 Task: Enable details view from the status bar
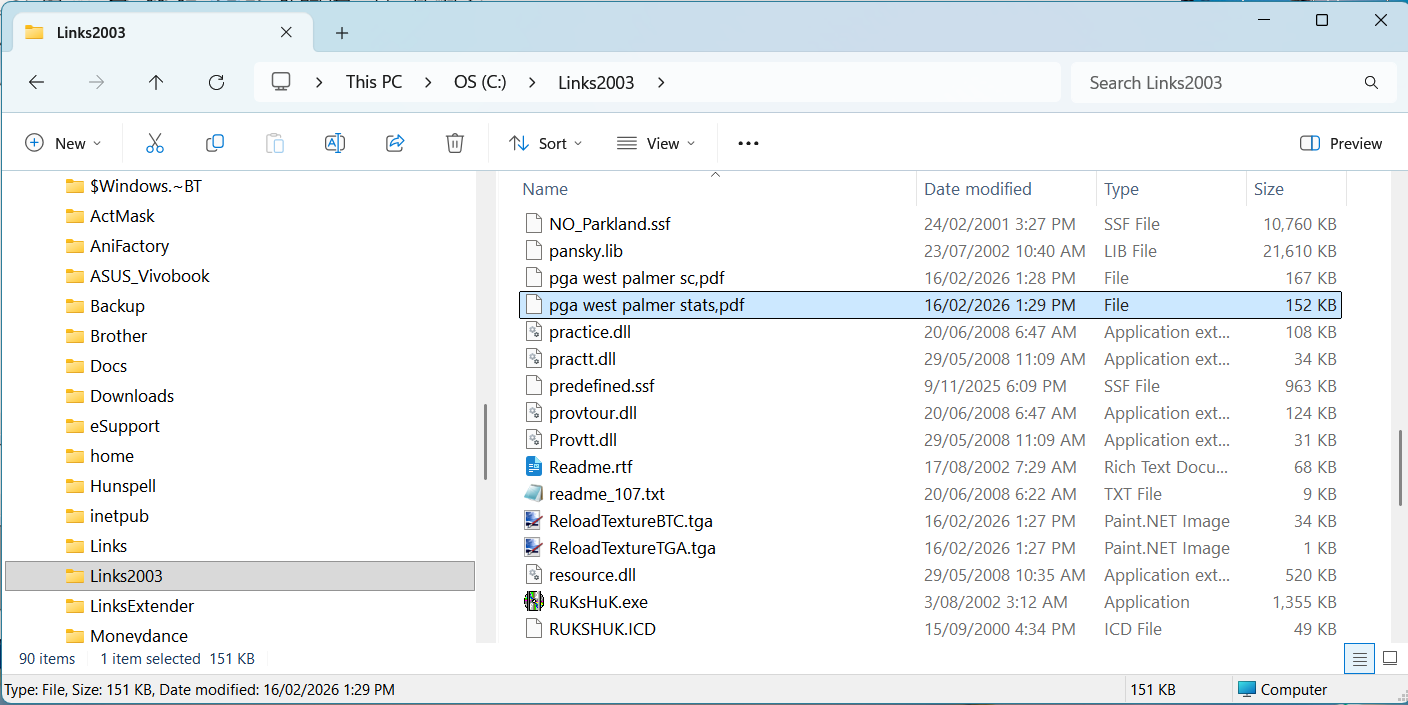click(x=1359, y=658)
